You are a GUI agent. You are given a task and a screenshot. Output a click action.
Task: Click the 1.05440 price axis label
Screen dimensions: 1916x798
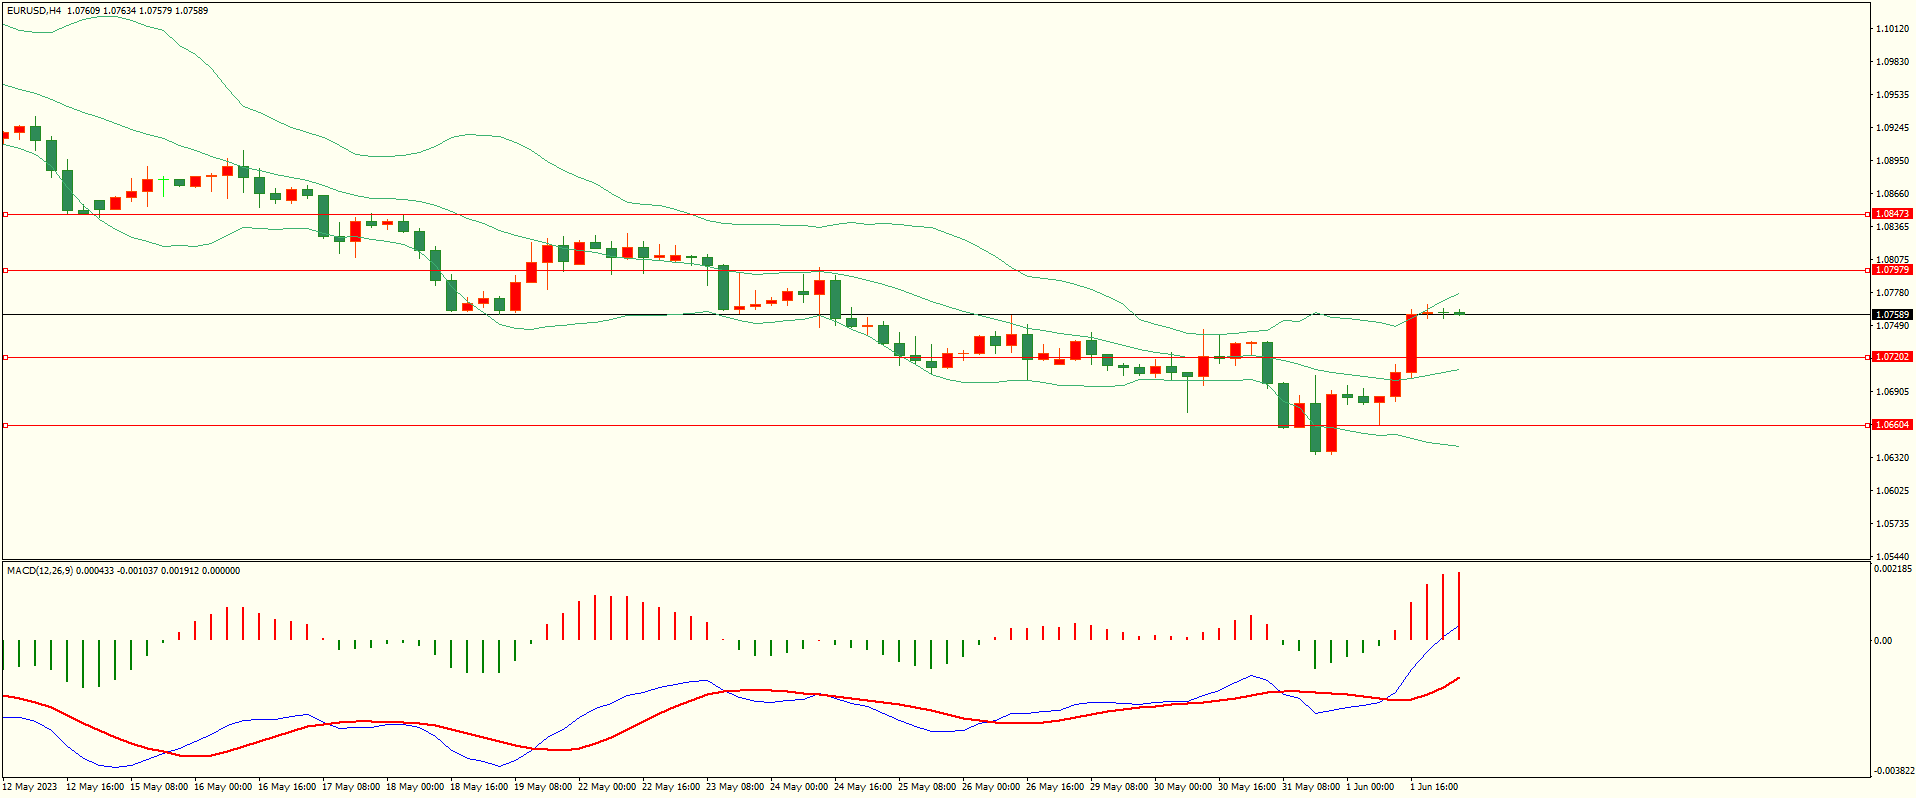click(1892, 557)
